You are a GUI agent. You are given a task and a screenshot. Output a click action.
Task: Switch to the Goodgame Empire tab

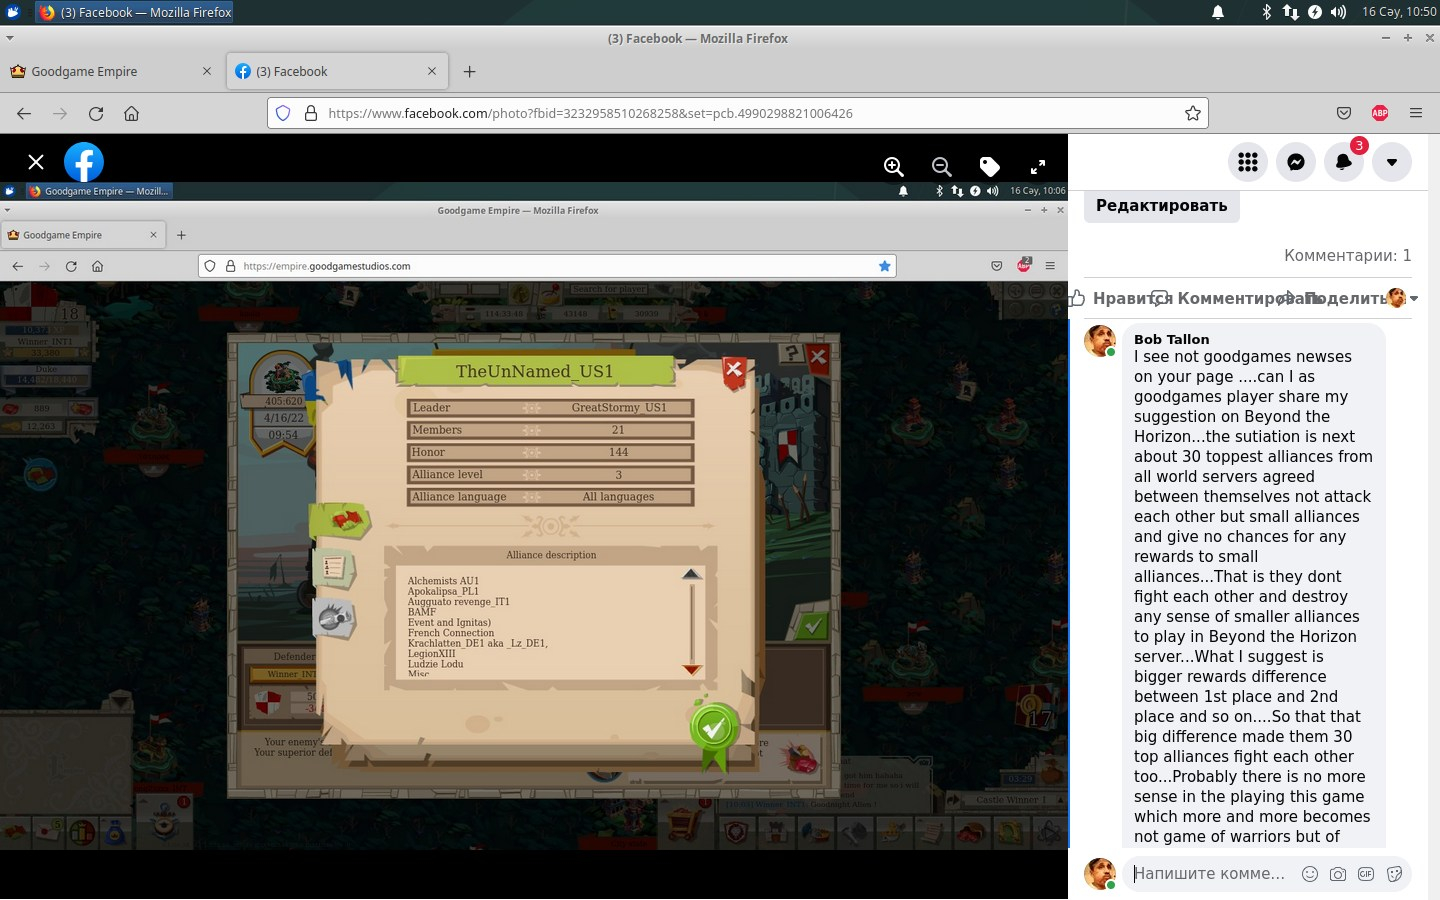click(110, 71)
